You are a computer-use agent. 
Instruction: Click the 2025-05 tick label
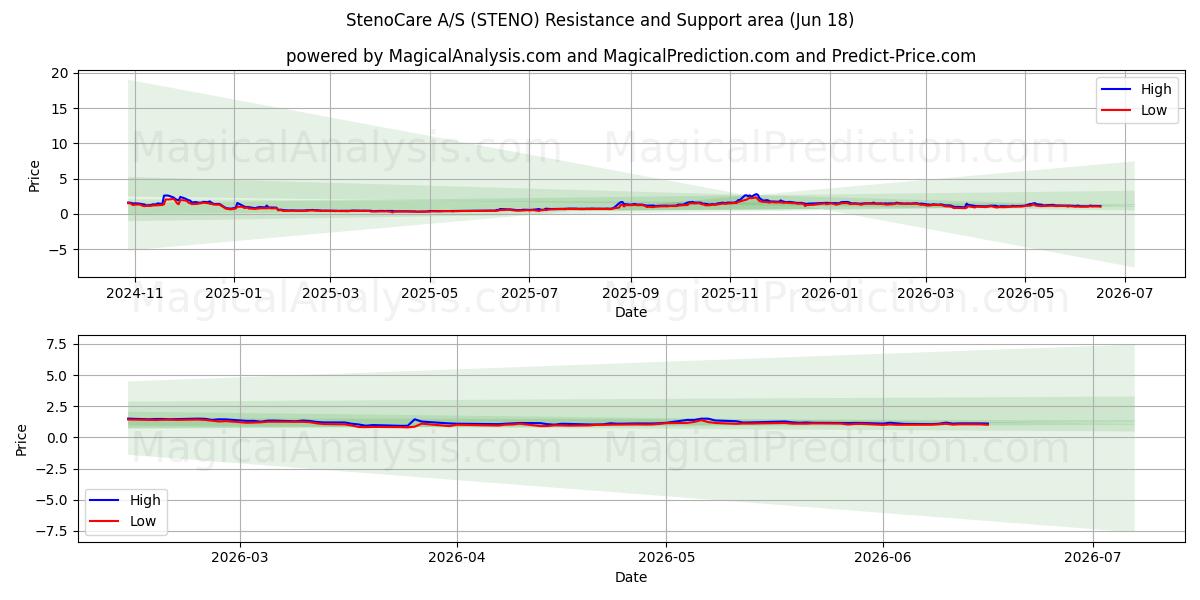430,293
